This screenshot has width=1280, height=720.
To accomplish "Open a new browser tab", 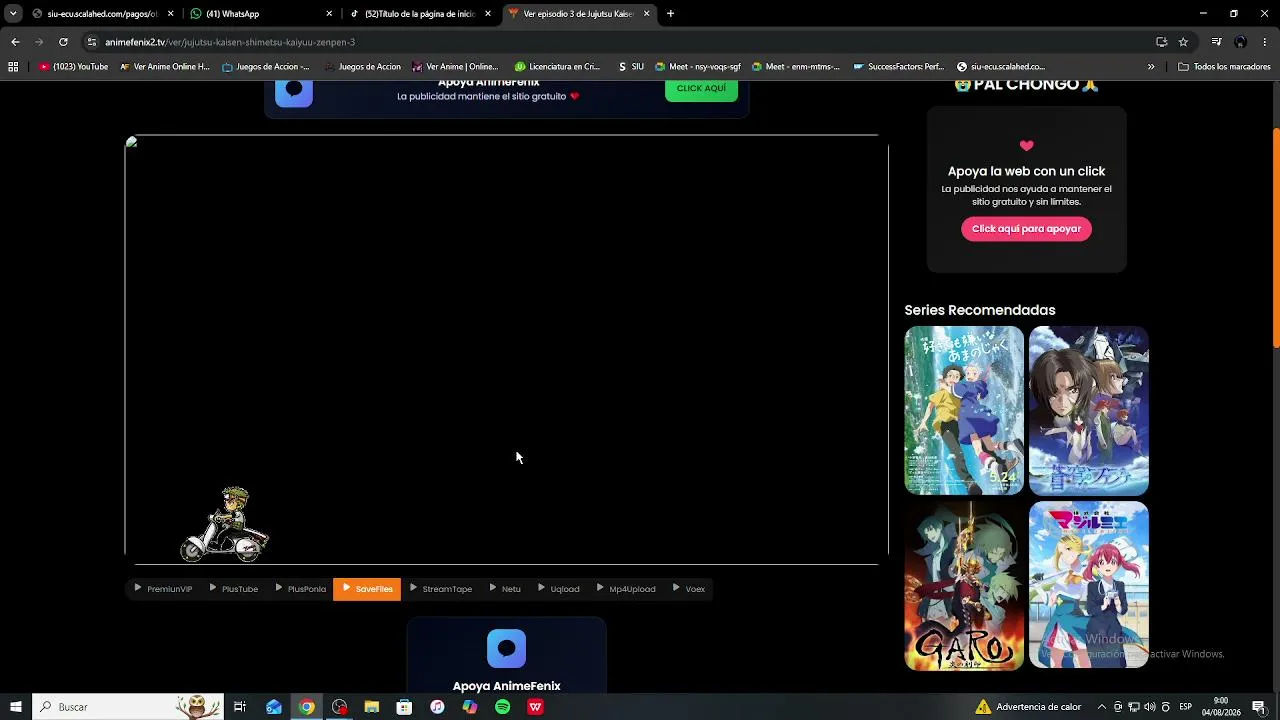I will 670,14.
